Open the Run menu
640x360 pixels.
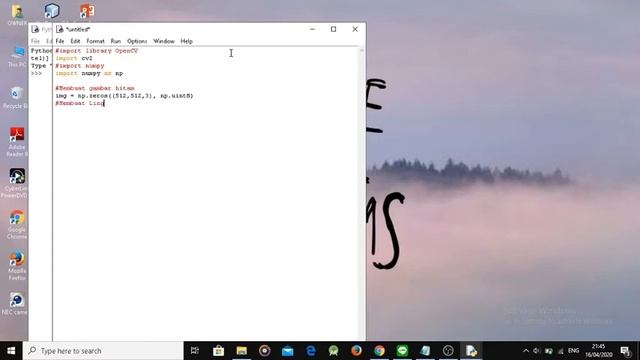[116, 41]
